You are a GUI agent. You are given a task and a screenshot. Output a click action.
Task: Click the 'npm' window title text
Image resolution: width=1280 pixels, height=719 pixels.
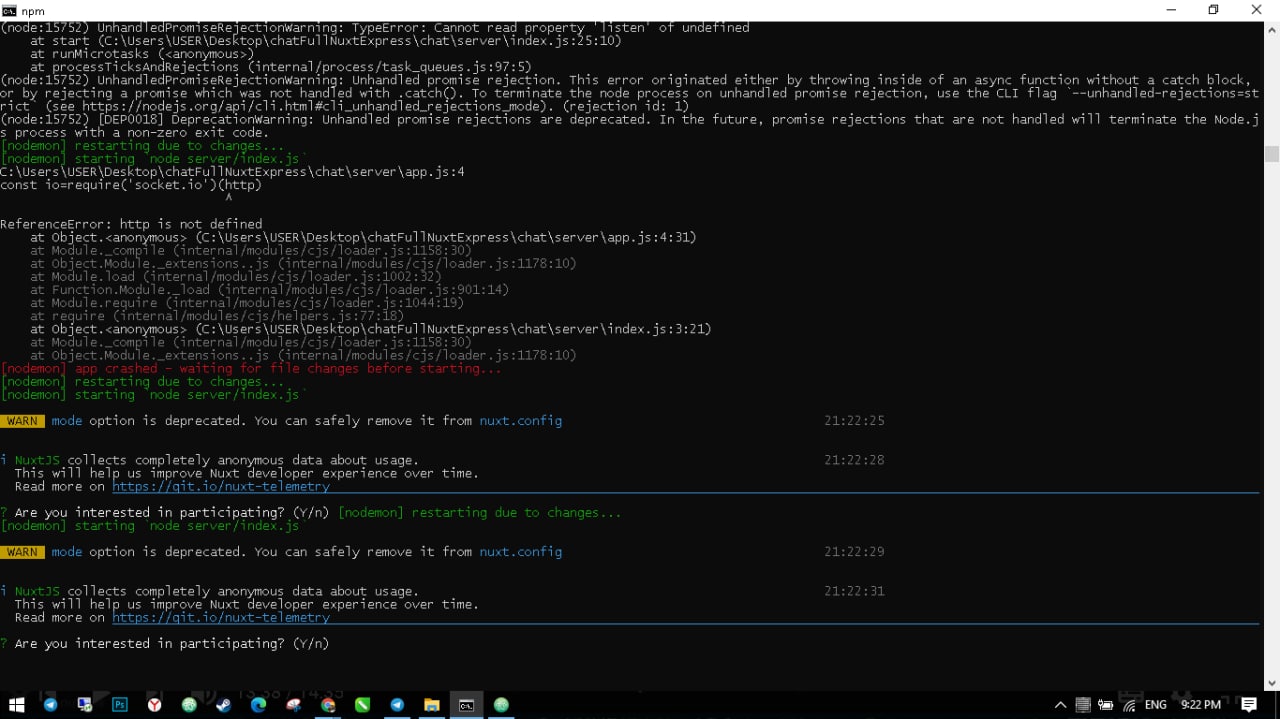32,10
